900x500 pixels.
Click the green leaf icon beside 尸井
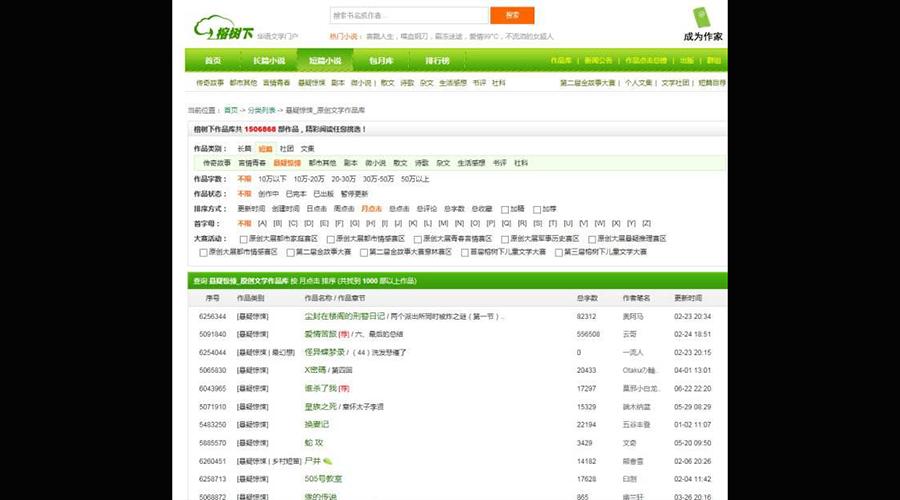(x=327, y=461)
